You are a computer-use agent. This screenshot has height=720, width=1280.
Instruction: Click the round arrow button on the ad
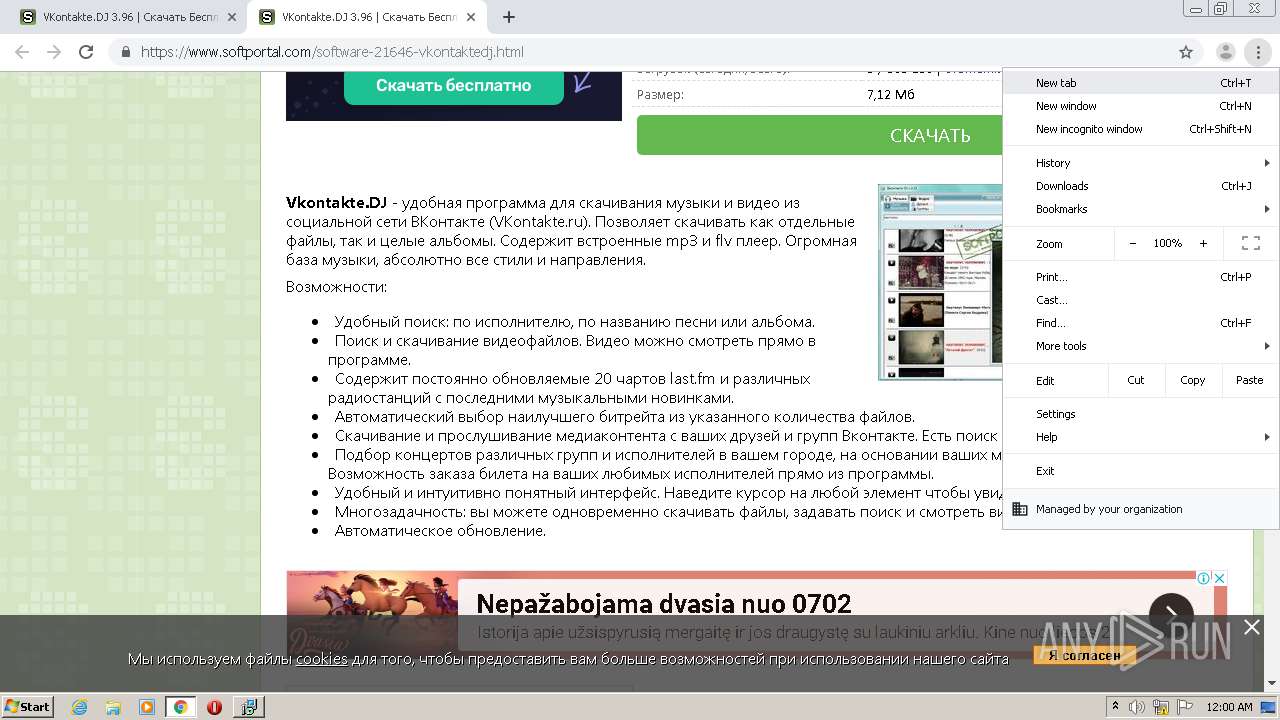click(x=1171, y=615)
